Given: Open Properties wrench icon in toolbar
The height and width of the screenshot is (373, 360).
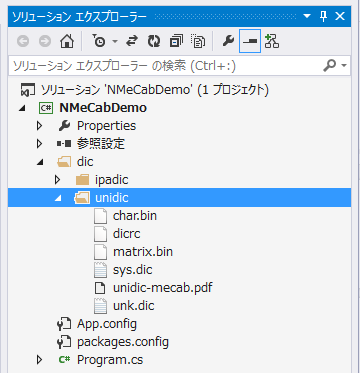Looking at the screenshot, I should (x=228, y=41).
